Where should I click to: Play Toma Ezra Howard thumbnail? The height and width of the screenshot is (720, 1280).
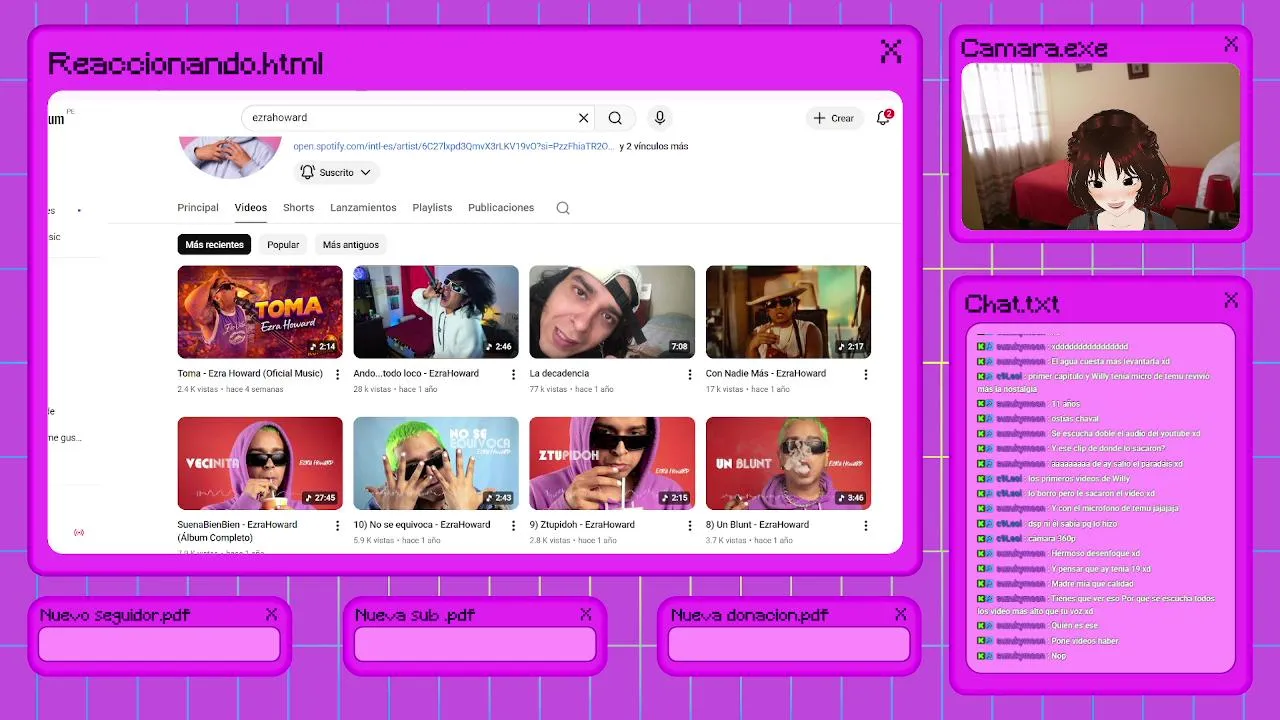pyautogui.click(x=260, y=312)
